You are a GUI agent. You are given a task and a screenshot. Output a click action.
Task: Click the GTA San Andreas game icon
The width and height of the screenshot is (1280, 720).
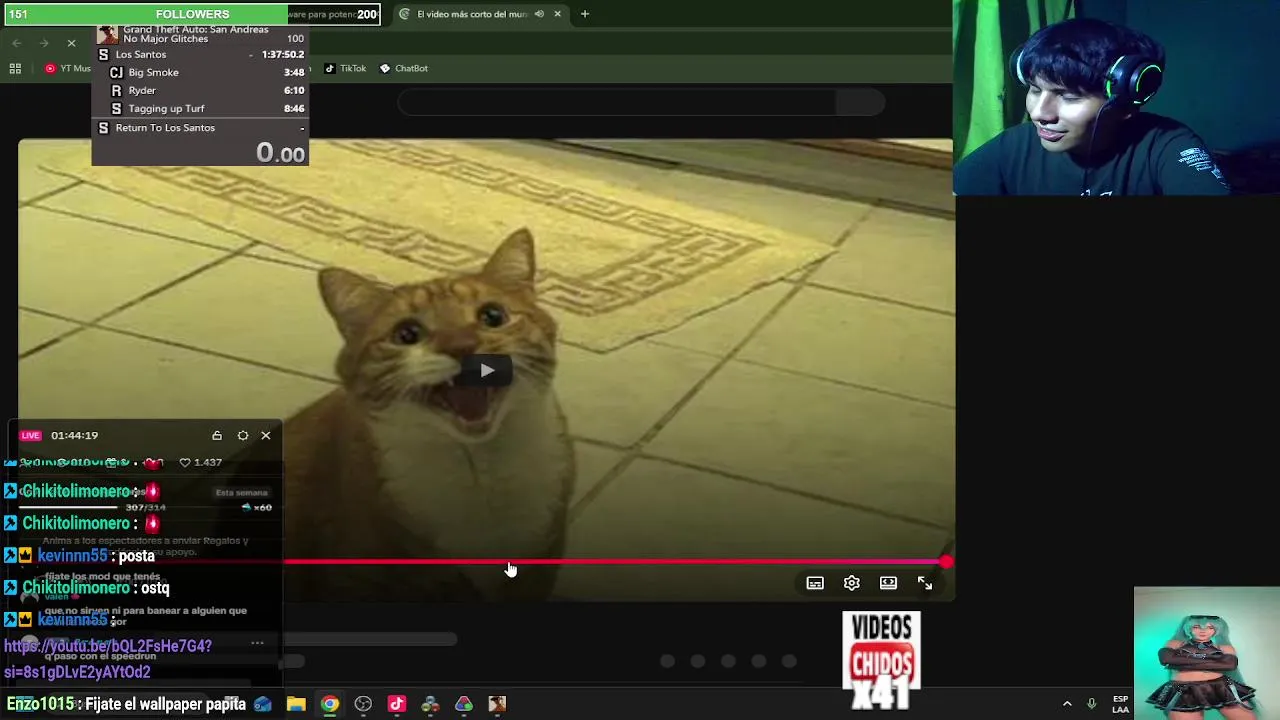(x=107, y=34)
